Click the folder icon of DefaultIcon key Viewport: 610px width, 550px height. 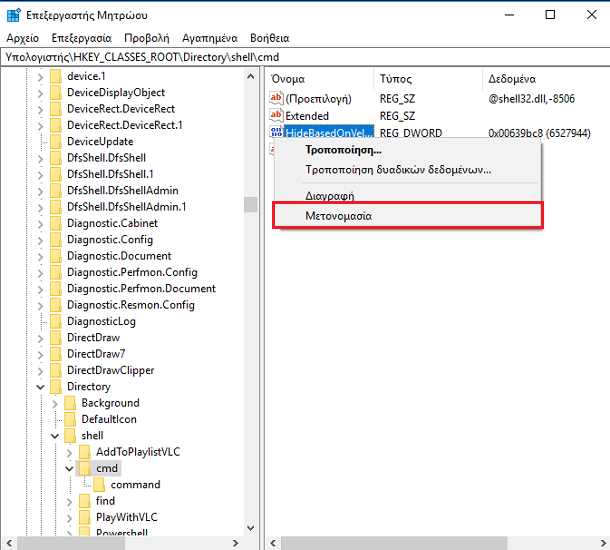70,419
